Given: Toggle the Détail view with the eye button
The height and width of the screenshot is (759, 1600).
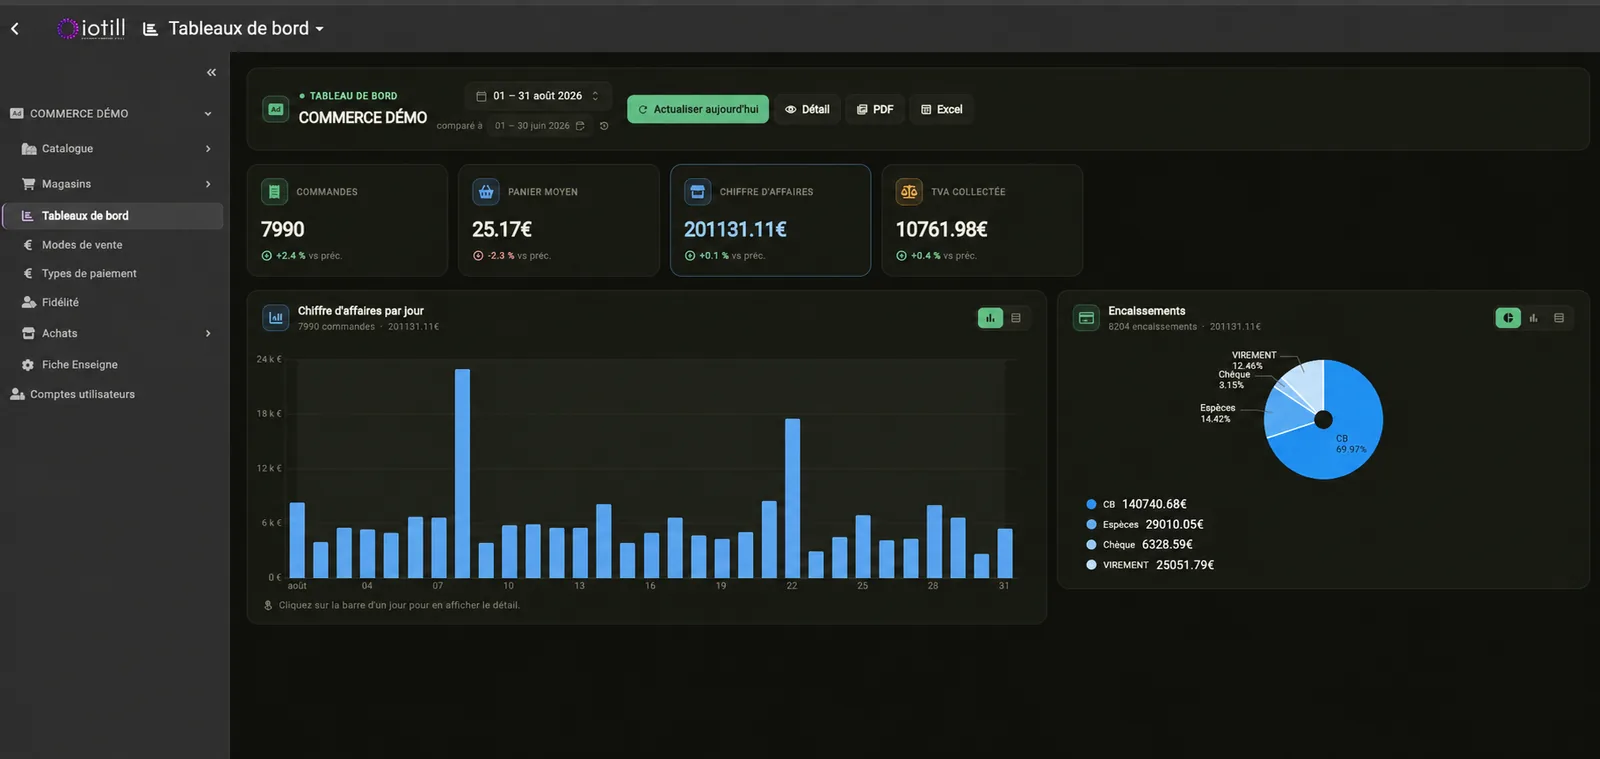Looking at the screenshot, I should (x=807, y=109).
